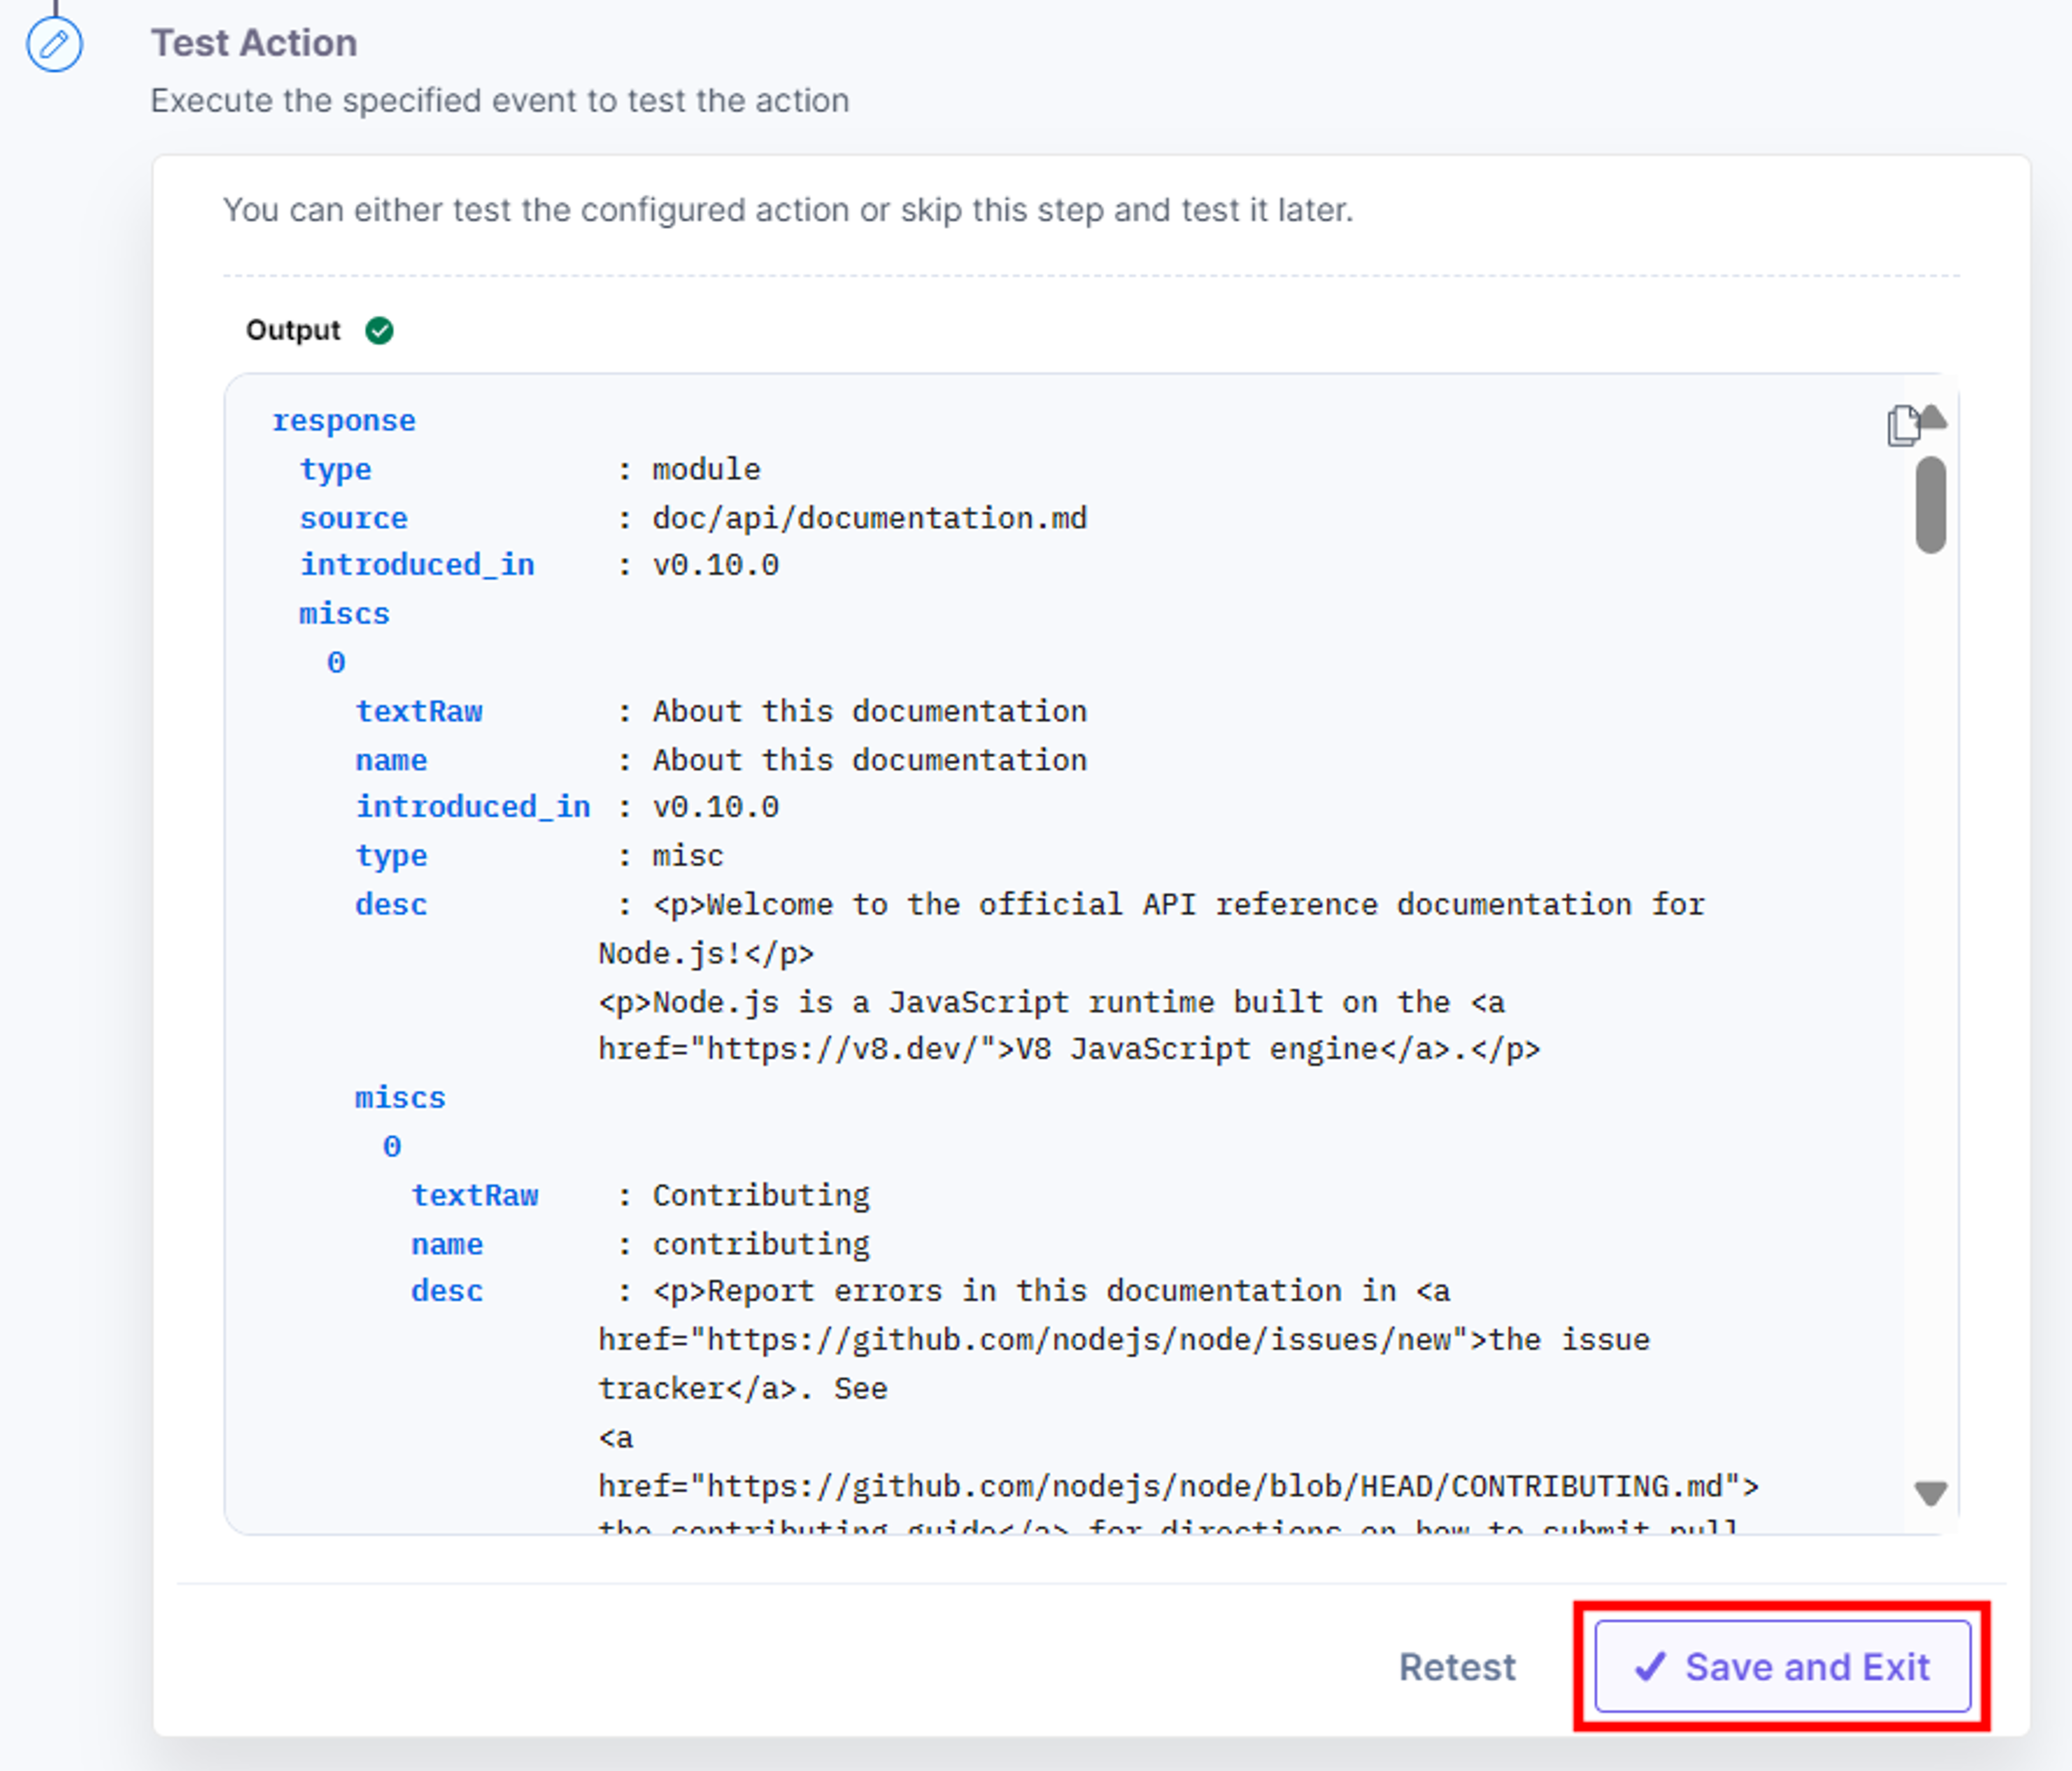Click the pencil edit step icon
This screenshot has height=1771, width=2072.
click(54, 44)
